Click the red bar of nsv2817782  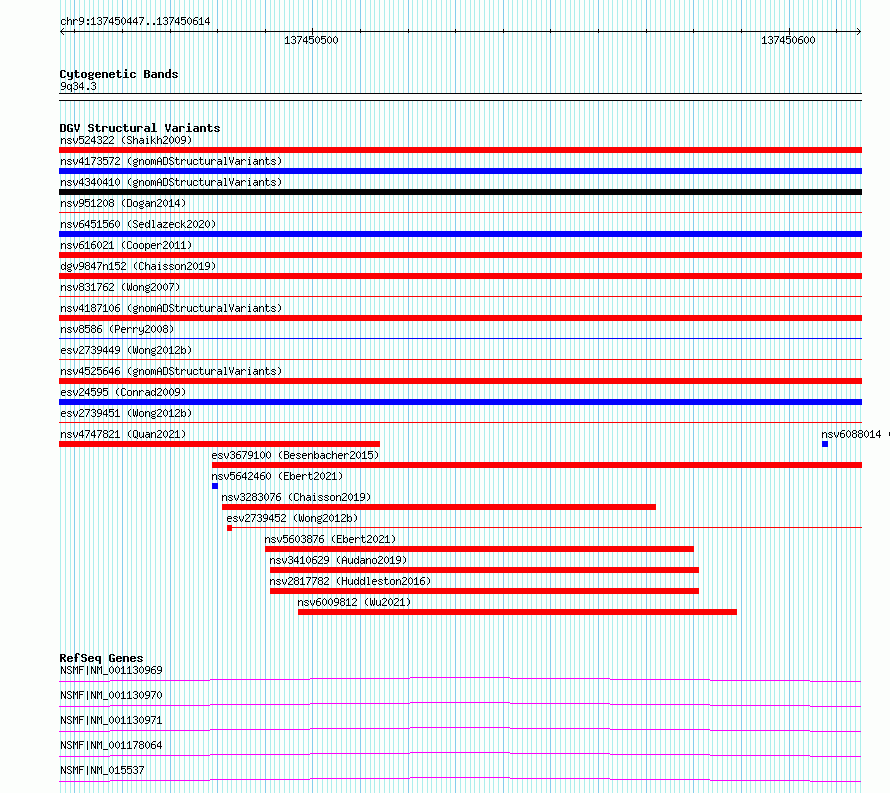[x=484, y=591]
